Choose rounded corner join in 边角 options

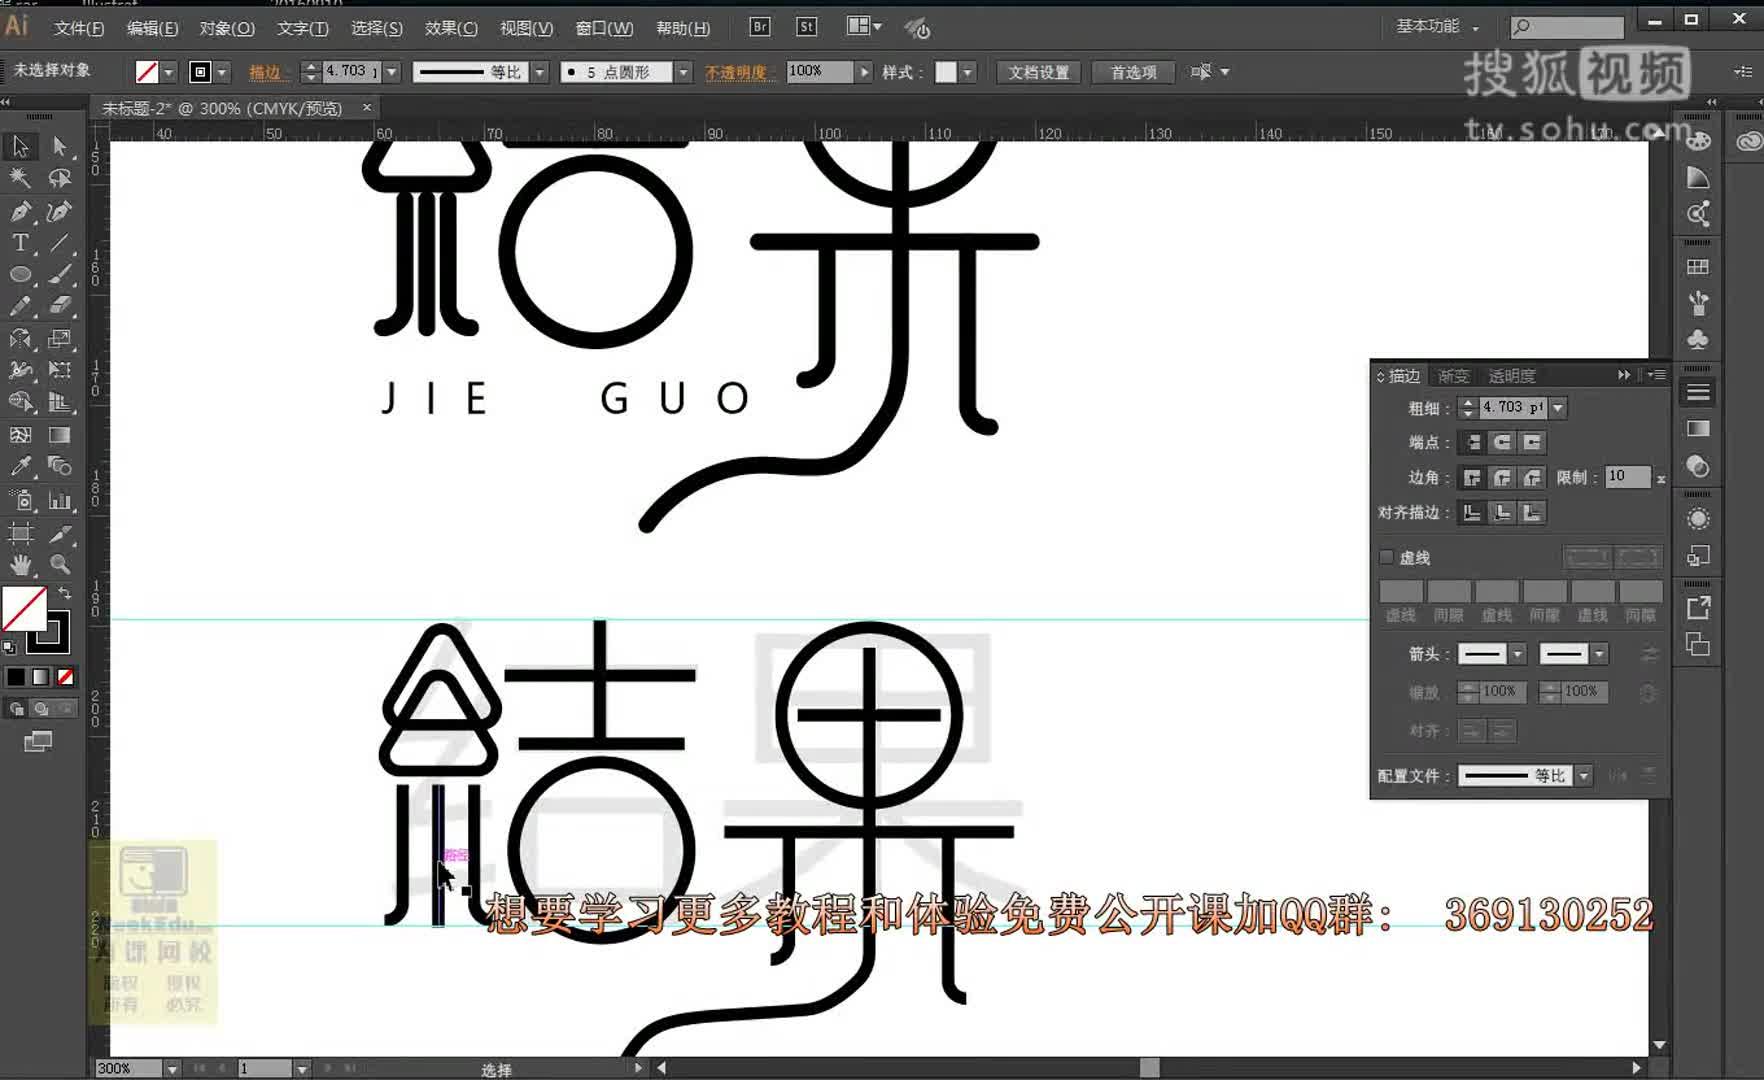1501,477
